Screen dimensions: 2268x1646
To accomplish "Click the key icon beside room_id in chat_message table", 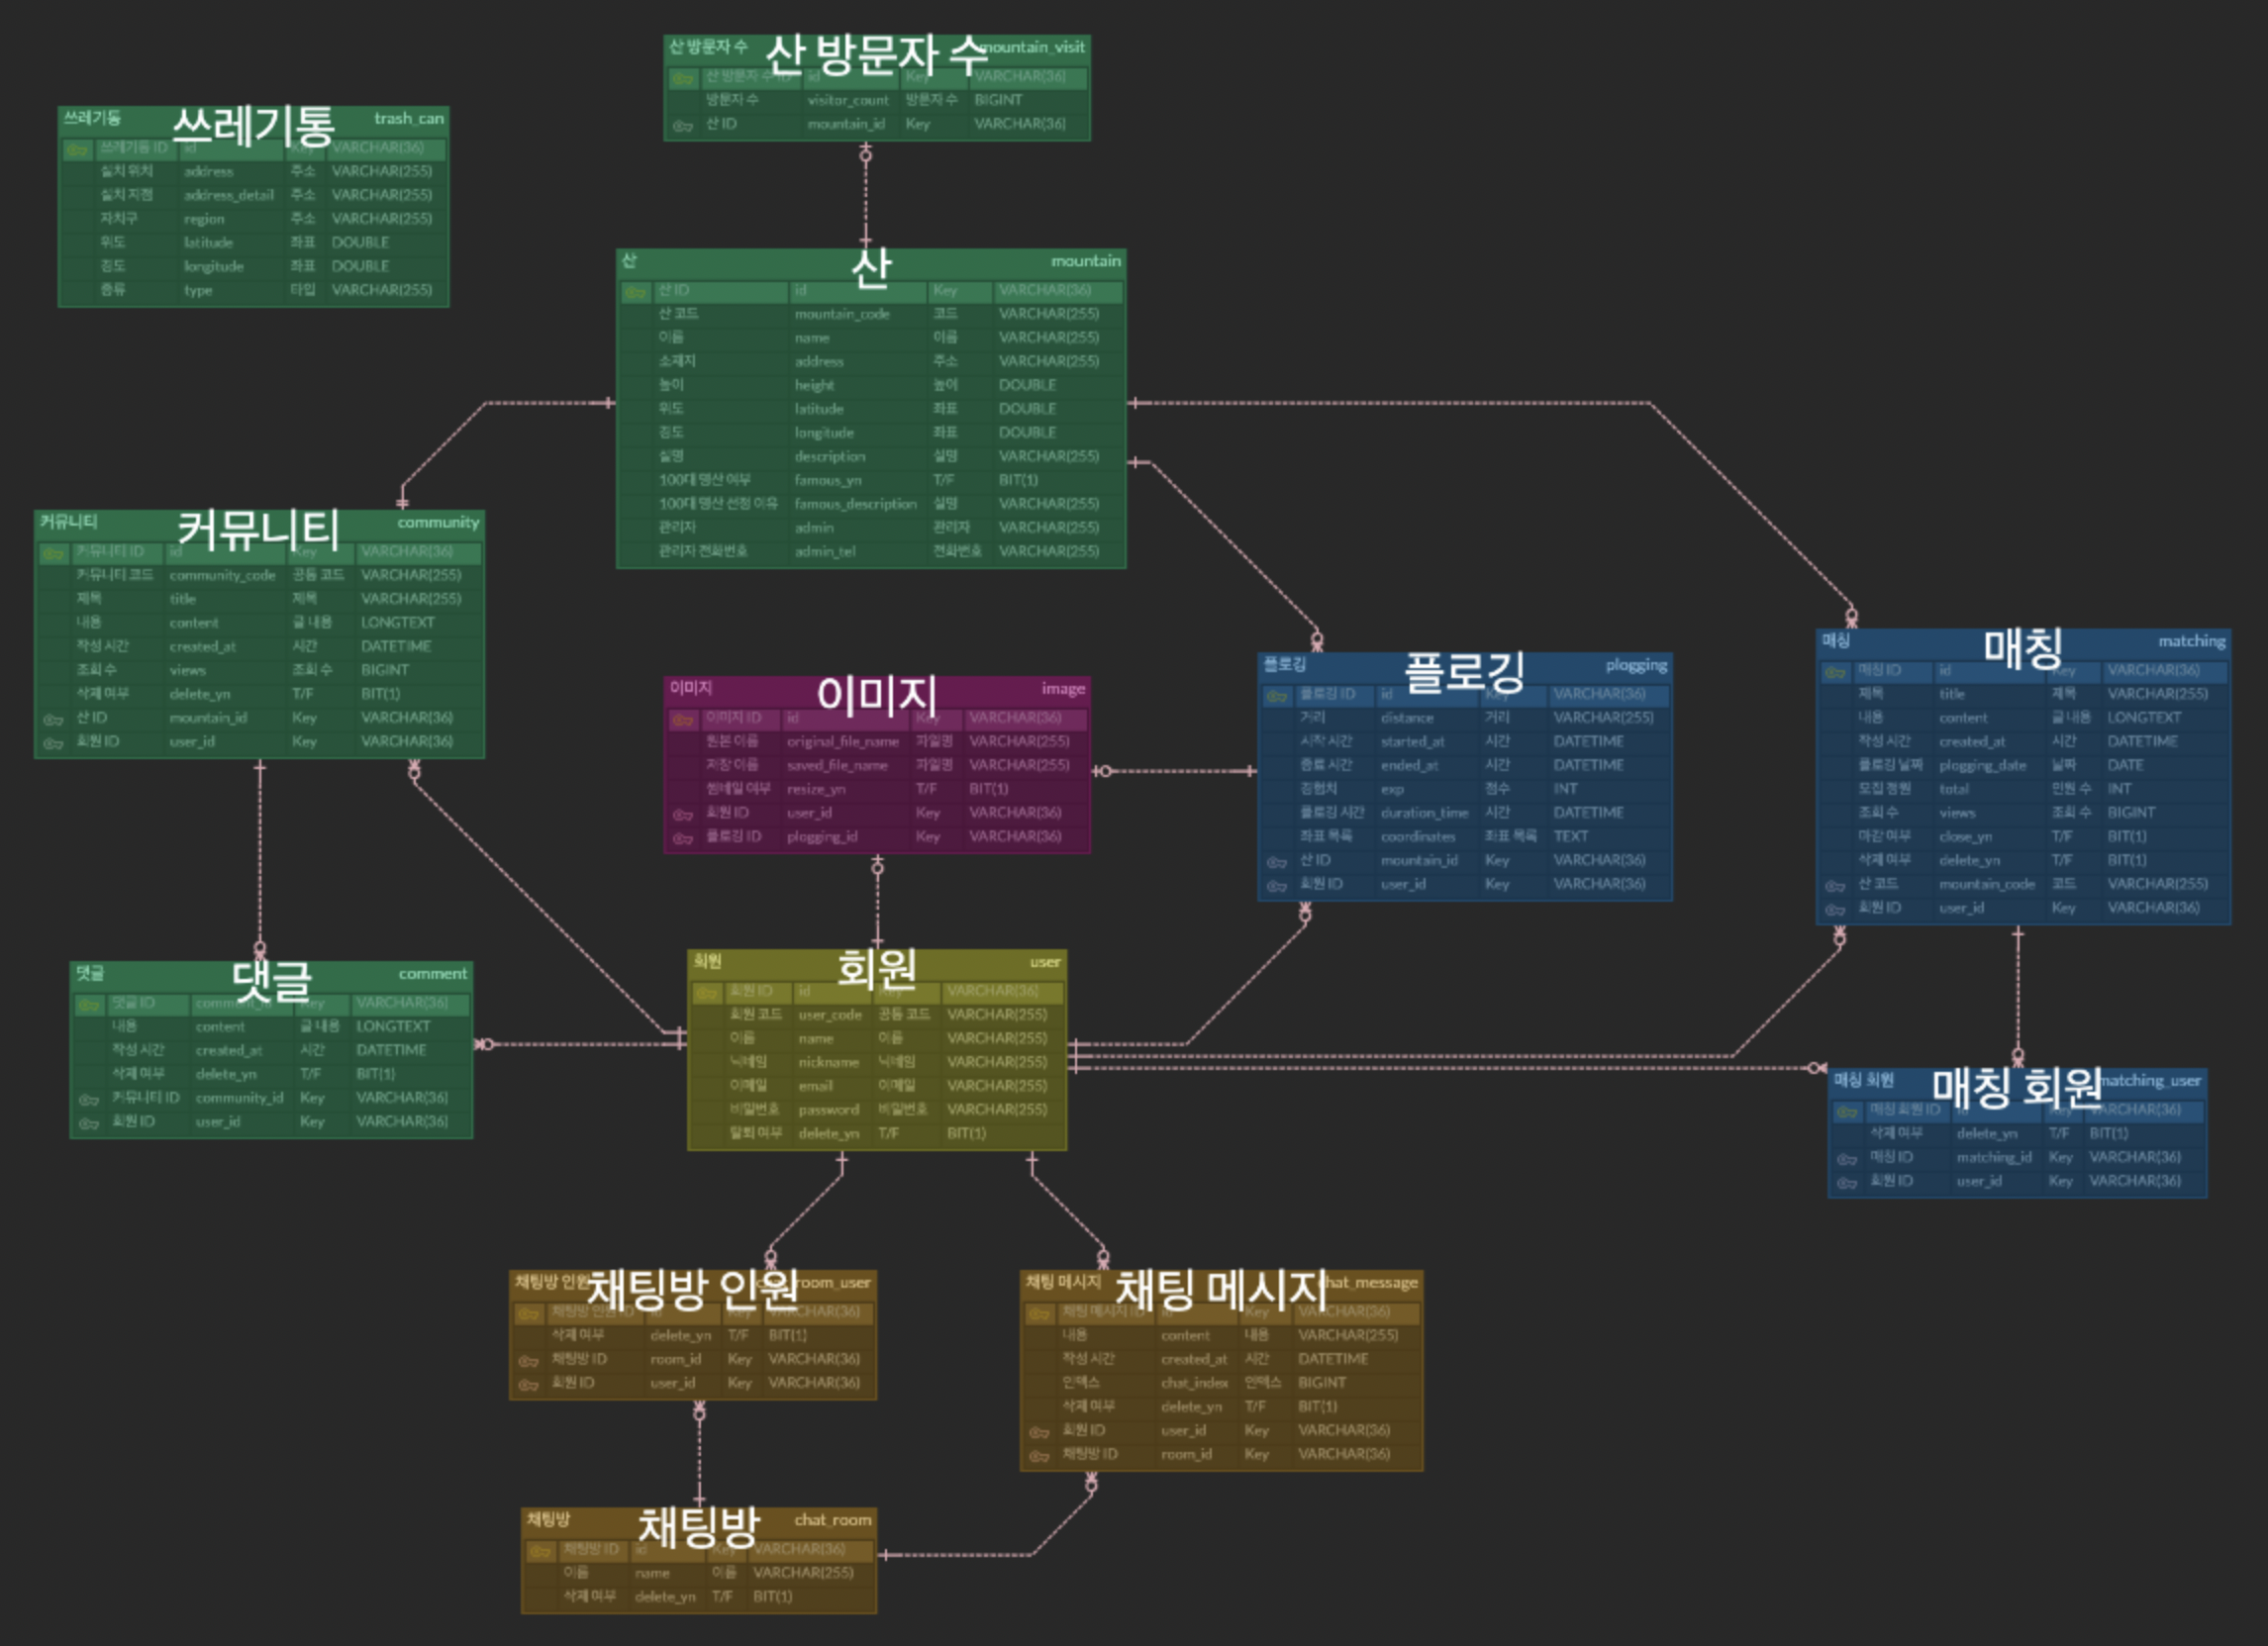I will coord(1039,1455).
